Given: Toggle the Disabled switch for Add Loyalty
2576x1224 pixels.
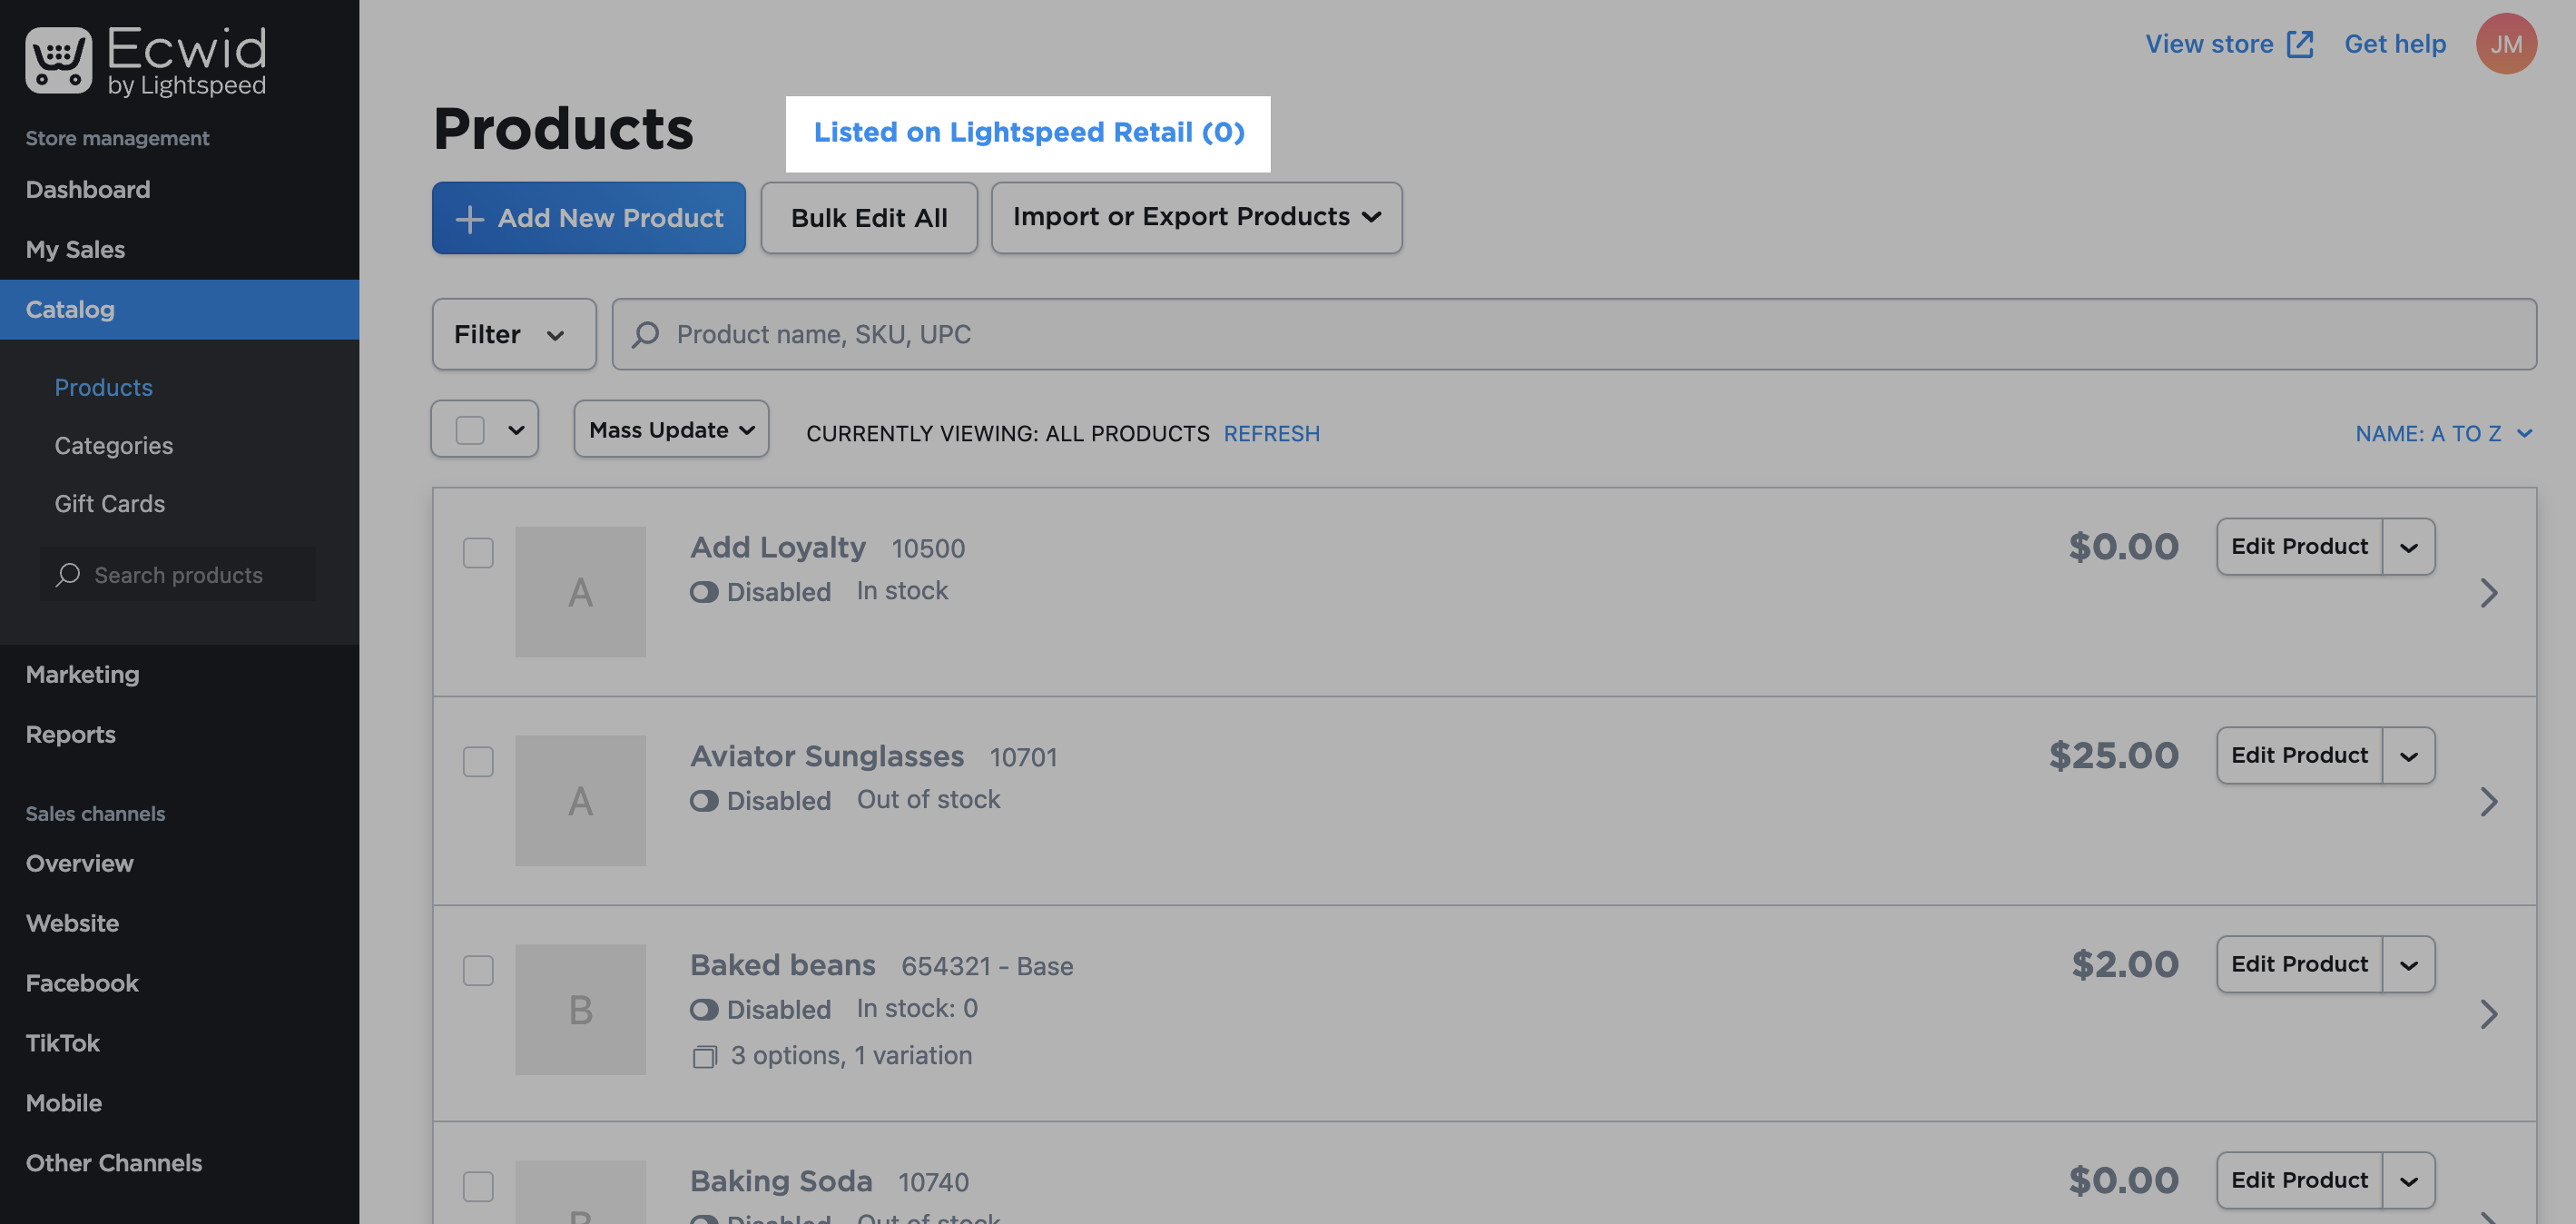Looking at the screenshot, I should (x=704, y=592).
